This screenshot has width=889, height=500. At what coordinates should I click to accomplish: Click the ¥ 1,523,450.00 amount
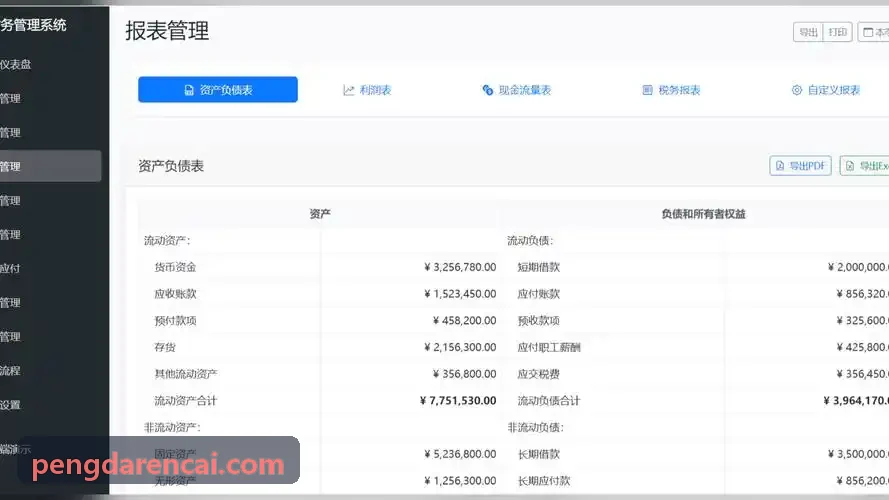460,294
